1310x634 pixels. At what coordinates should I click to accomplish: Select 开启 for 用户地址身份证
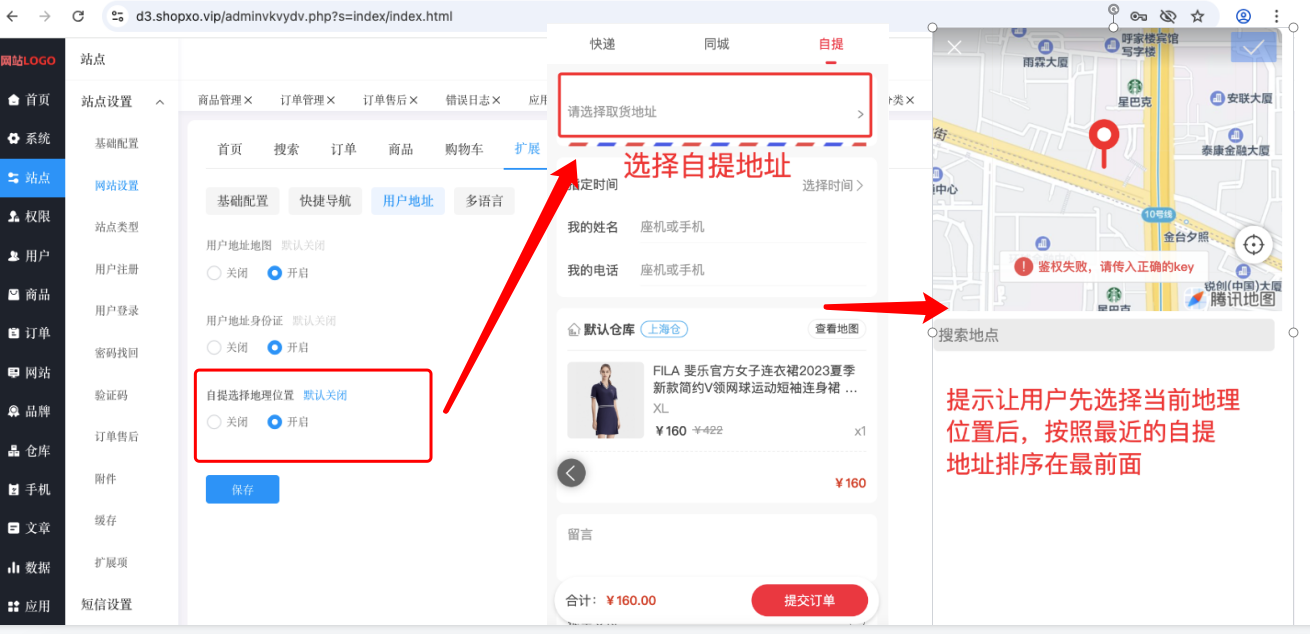274,348
